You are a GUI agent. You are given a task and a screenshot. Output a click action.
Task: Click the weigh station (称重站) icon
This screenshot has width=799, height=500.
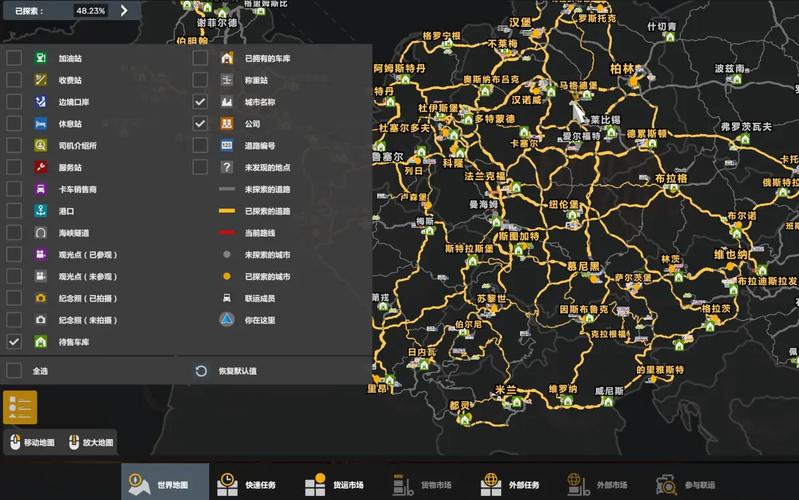tap(227, 80)
